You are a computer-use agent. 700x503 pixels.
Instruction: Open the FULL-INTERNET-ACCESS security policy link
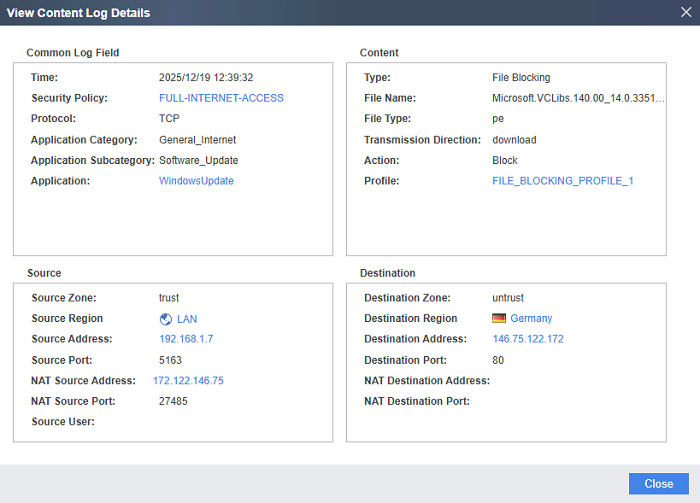click(221, 98)
